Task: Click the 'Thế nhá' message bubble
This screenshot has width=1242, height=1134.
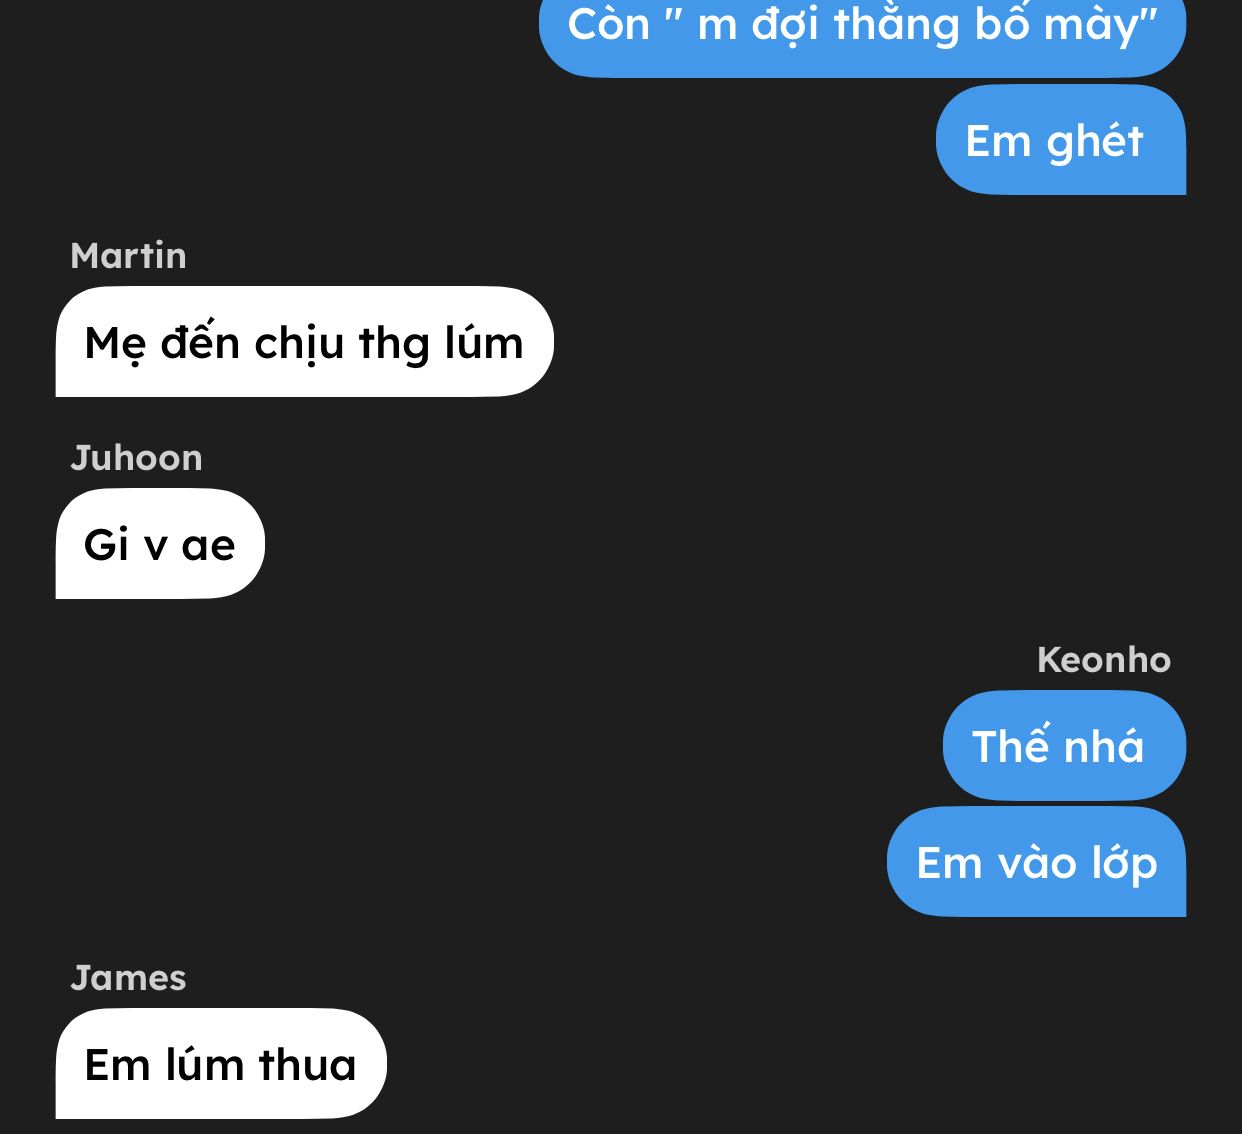Action: 1064,746
